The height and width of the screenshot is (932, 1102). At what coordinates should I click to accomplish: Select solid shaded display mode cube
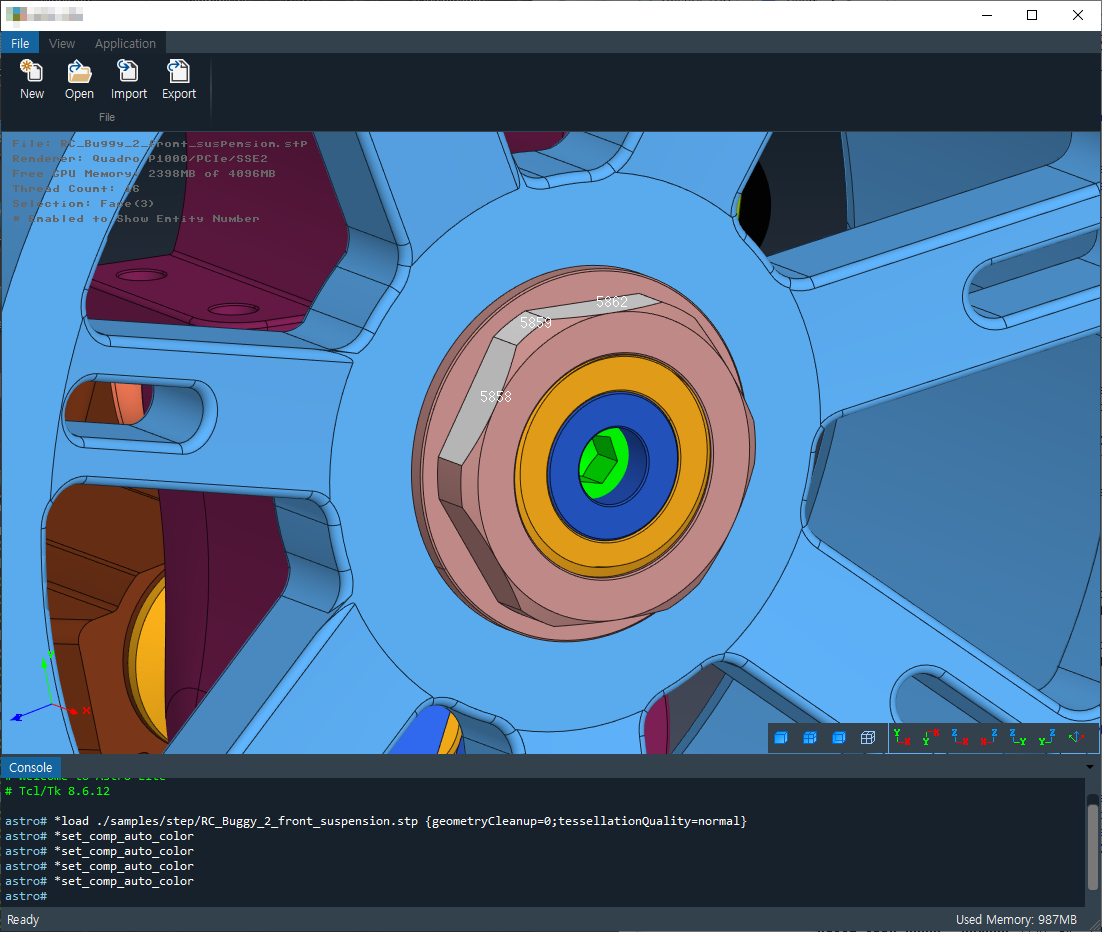click(781, 737)
